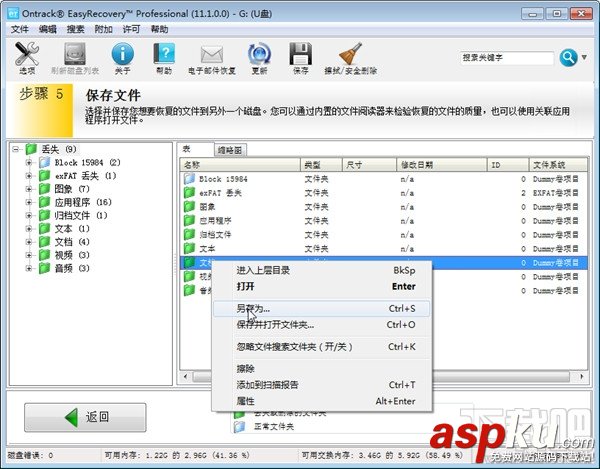Sort by the 尺寸 column header
Image resolution: width=600 pixels, height=469 pixels.
(369, 165)
